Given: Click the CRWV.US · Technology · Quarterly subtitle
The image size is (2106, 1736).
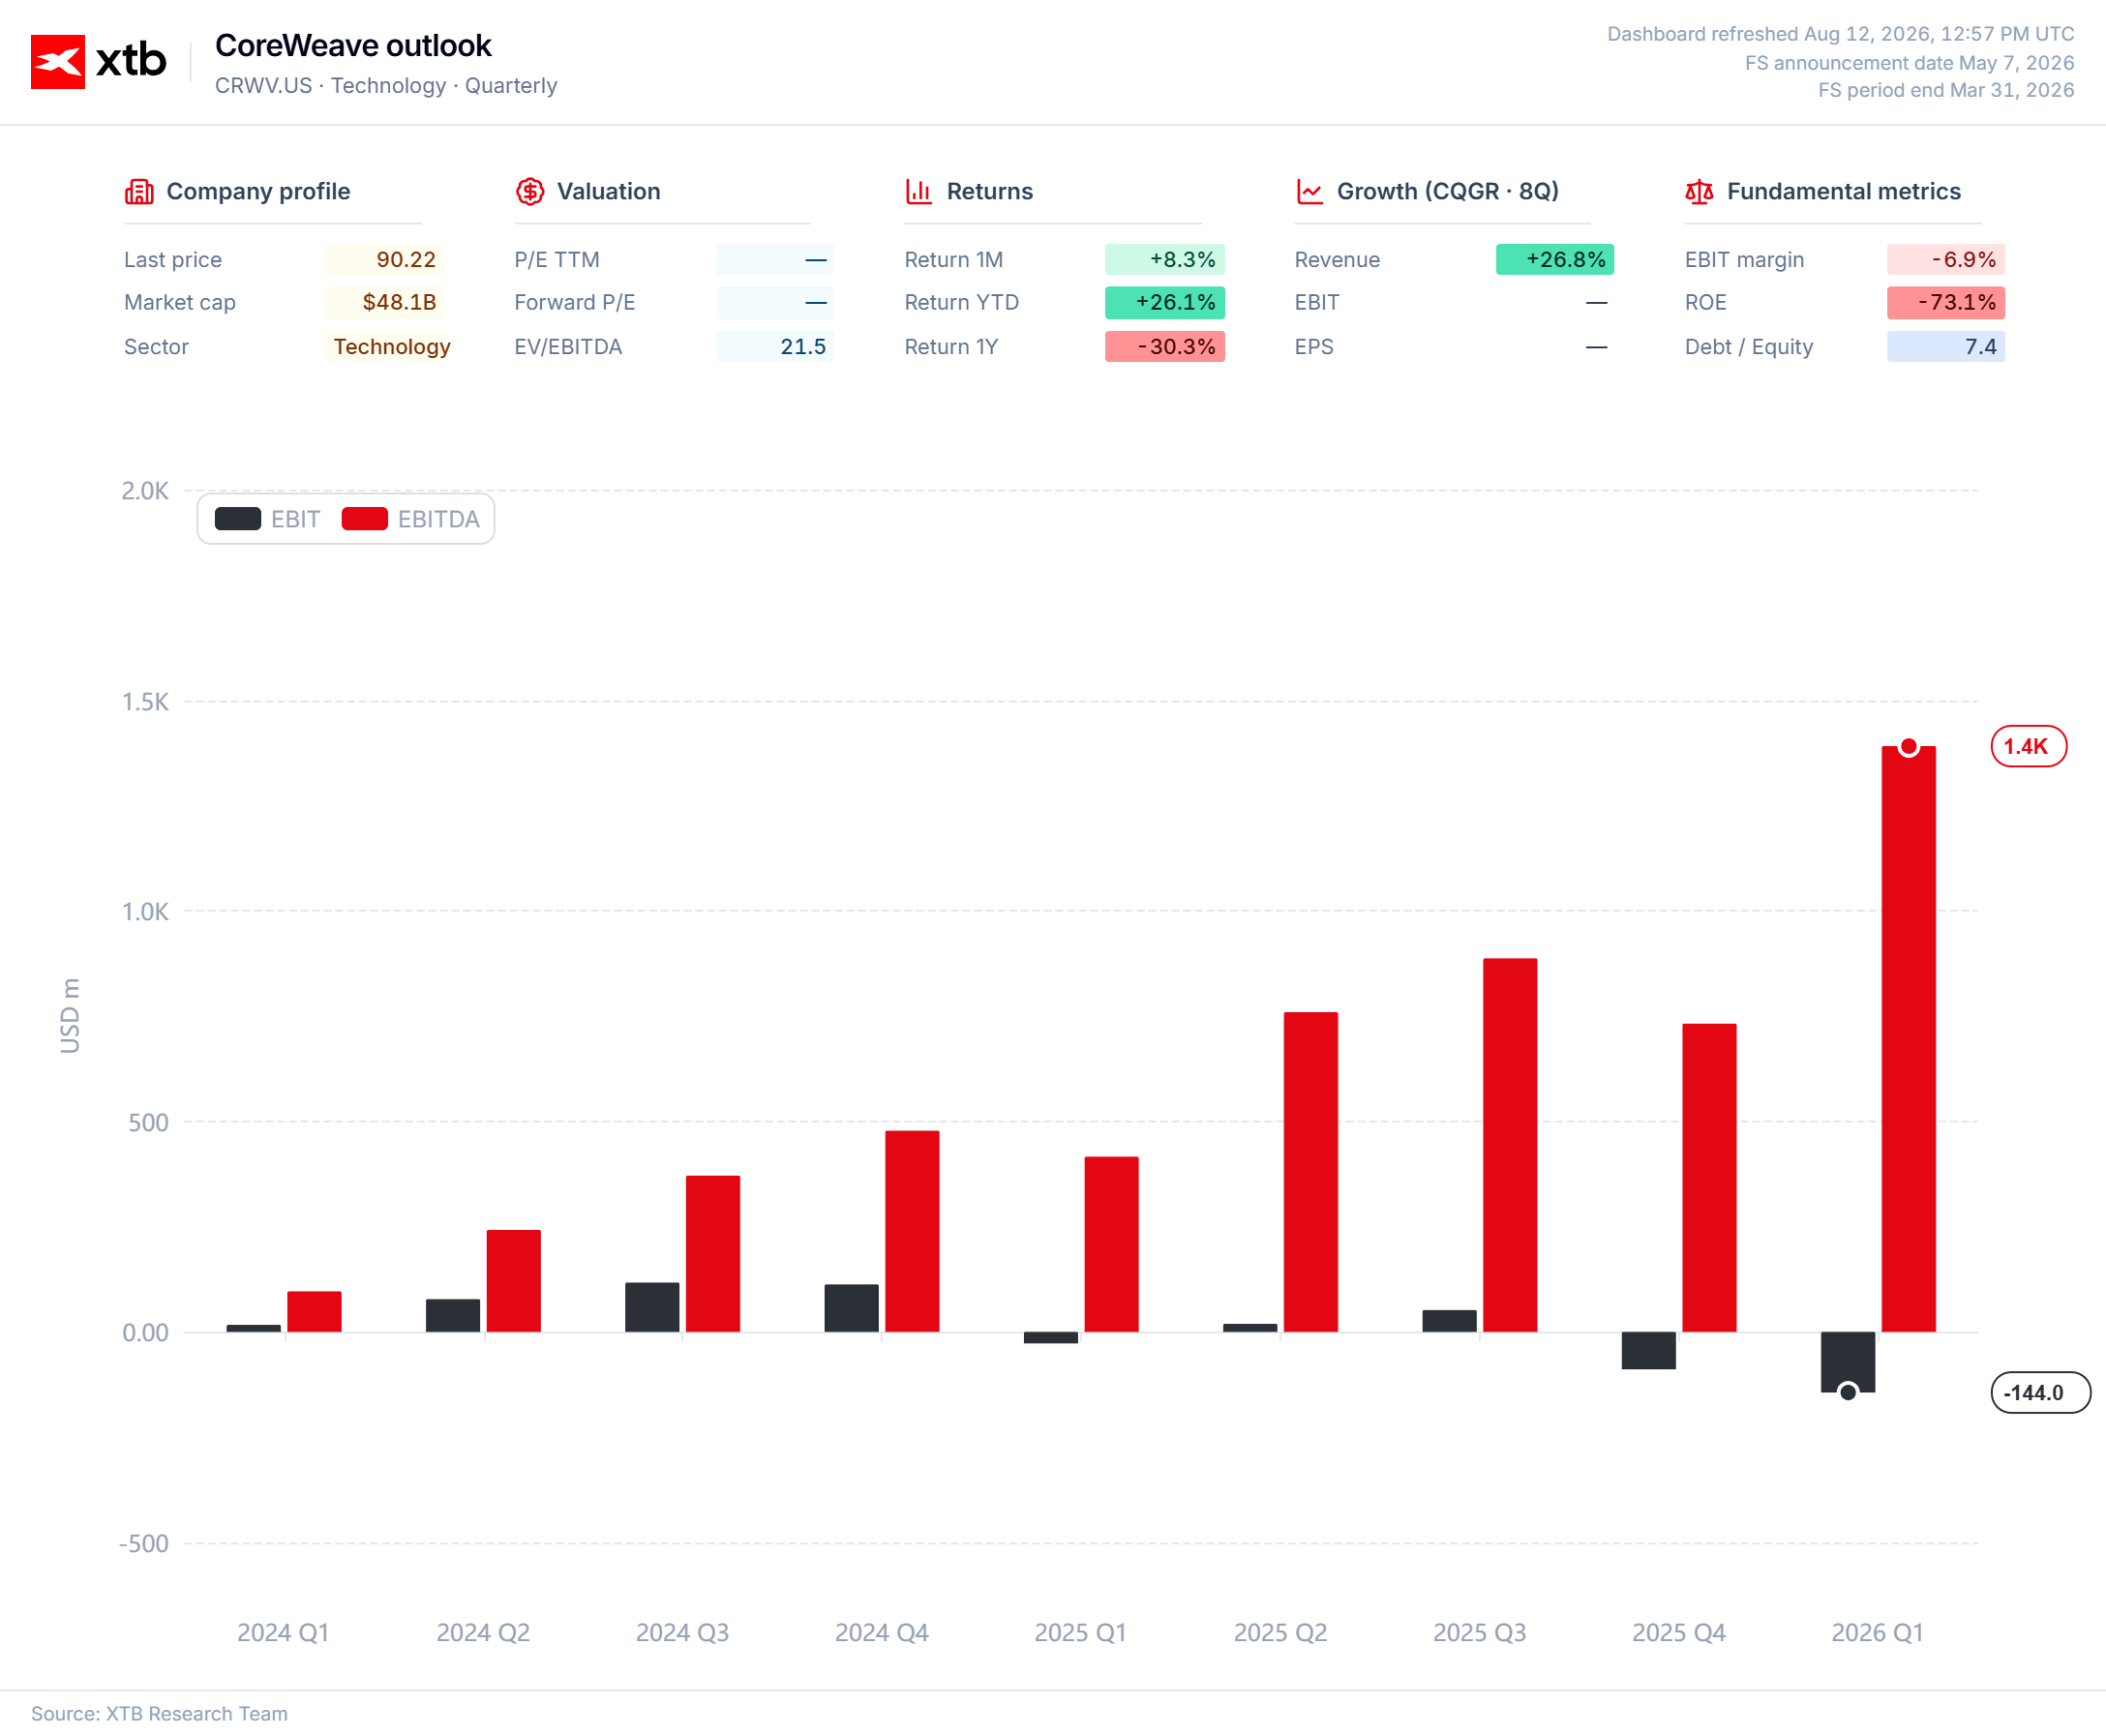Looking at the screenshot, I should pos(386,86).
